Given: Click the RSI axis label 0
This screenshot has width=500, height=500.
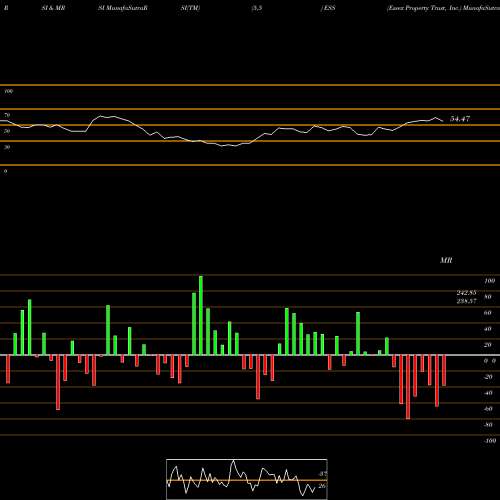Looking at the screenshot, I should tap(6, 171).
